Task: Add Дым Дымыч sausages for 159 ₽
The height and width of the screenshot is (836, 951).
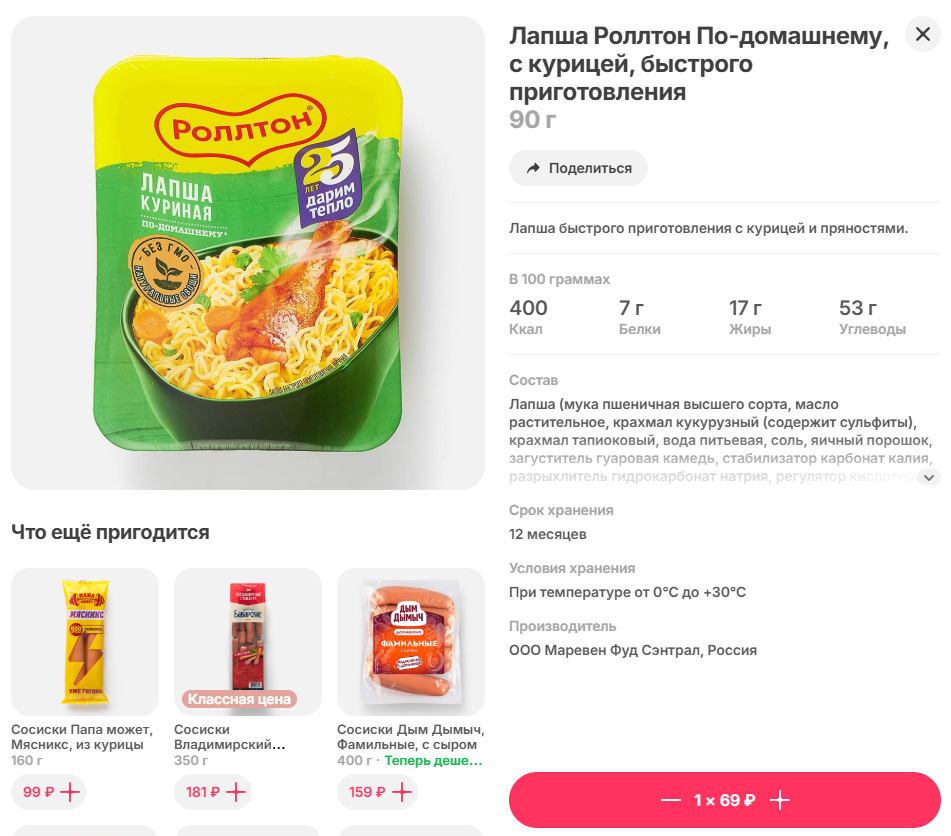Action: [x=374, y=792]
